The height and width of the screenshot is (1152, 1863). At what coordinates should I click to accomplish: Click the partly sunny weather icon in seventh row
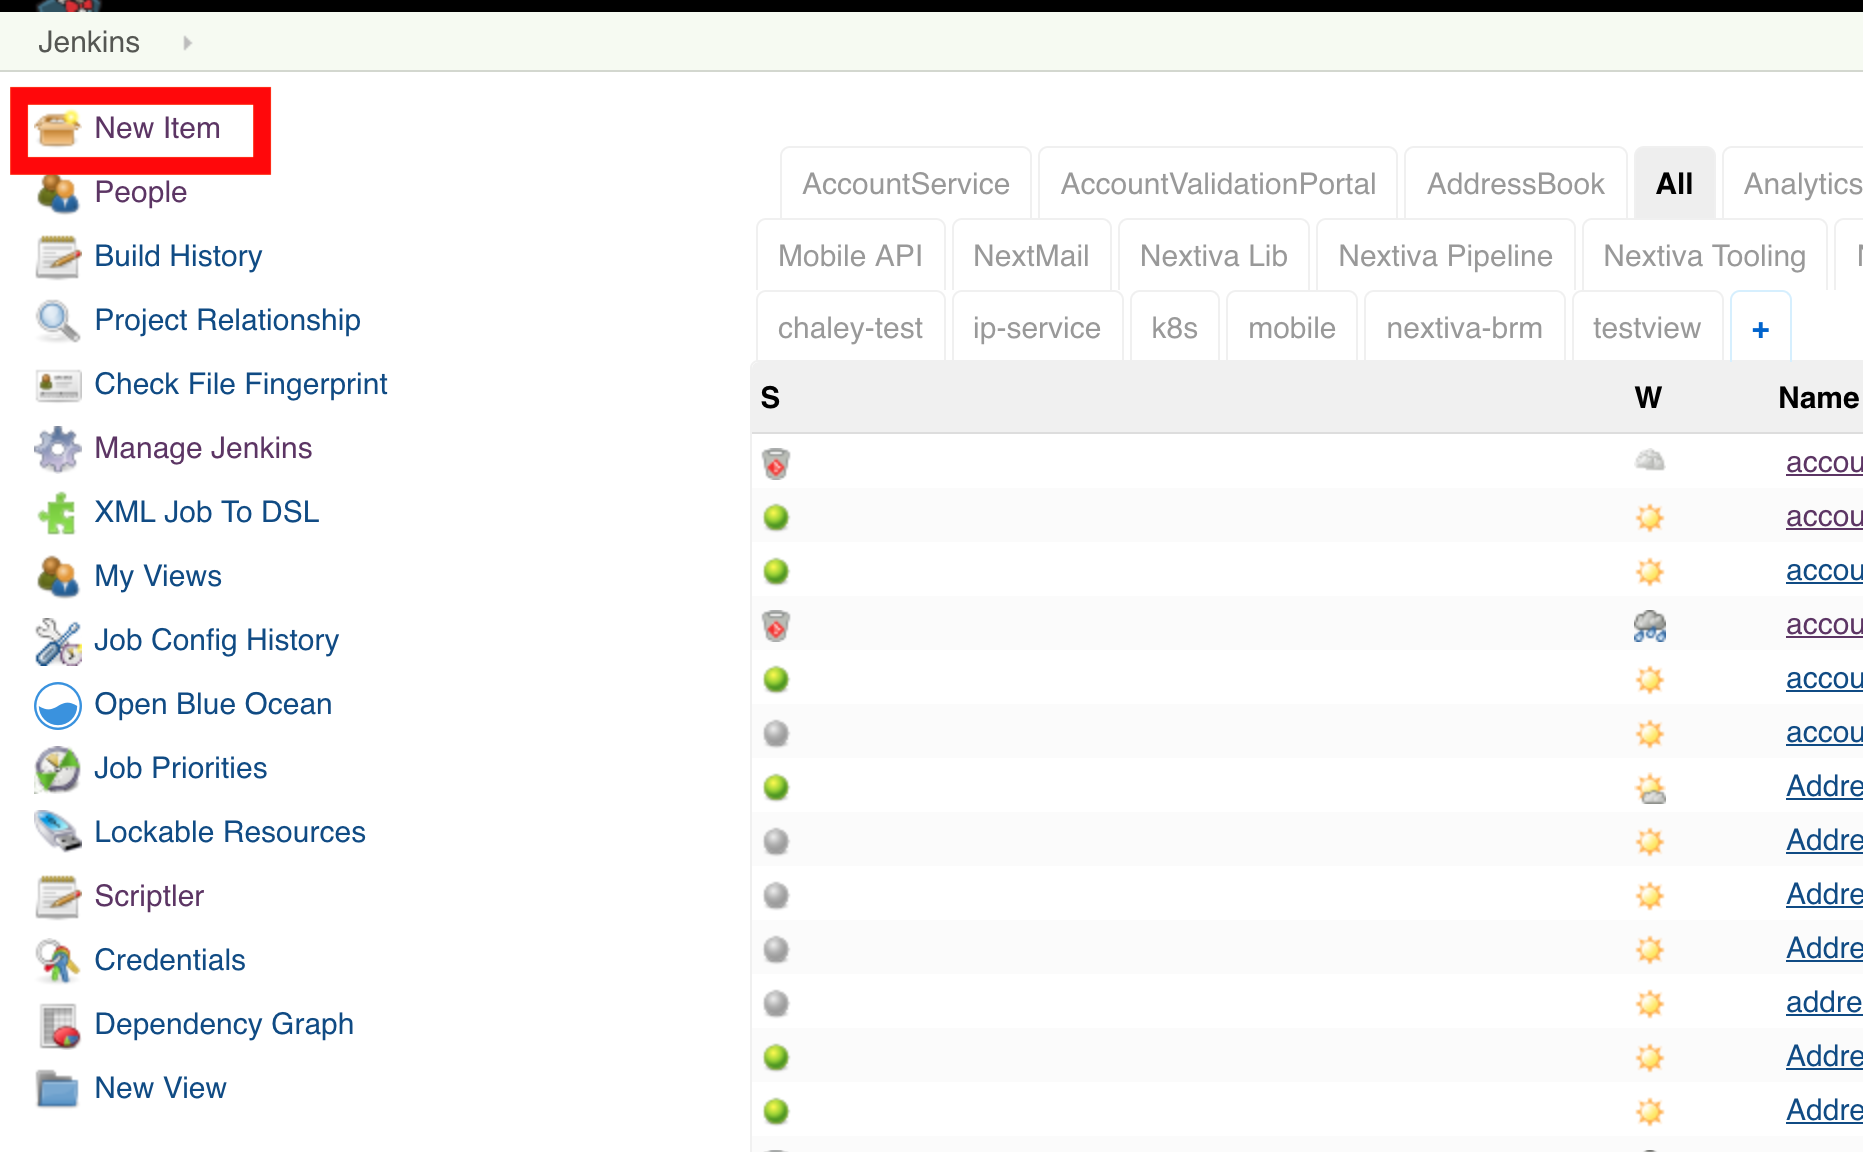click(1649, 788)
